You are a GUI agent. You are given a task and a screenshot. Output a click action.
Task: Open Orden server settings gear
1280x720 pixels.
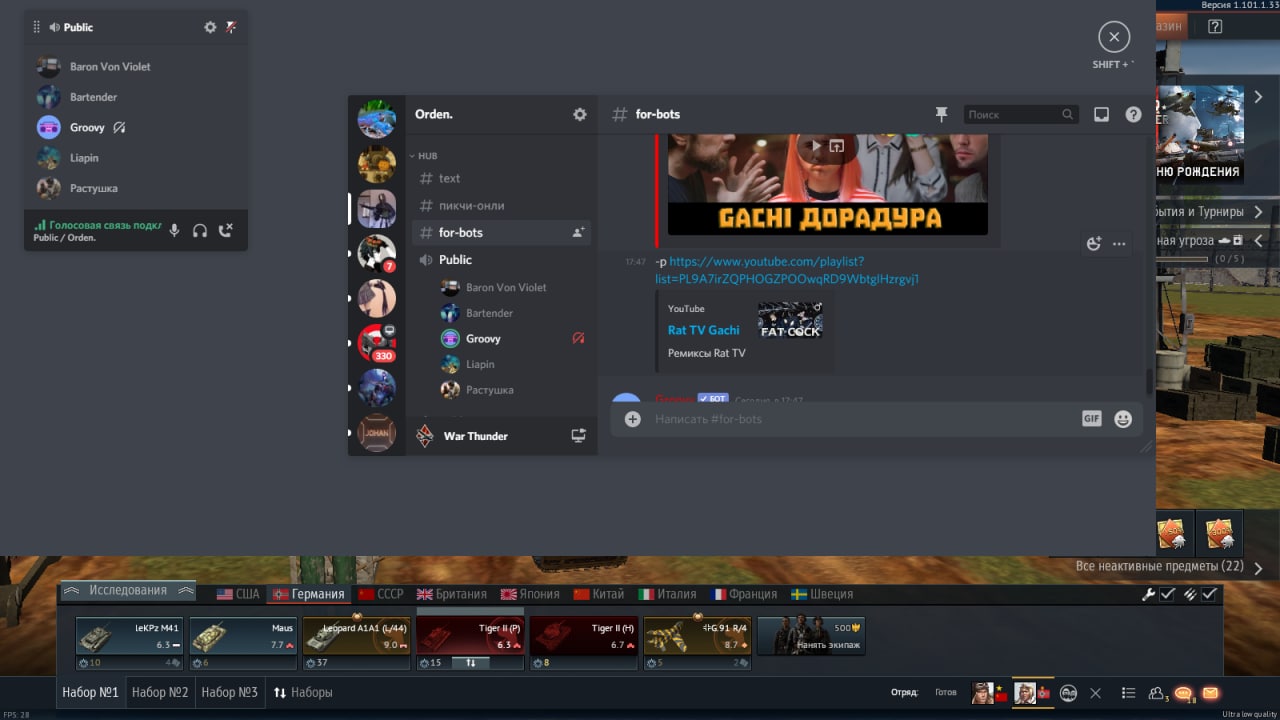580,114
